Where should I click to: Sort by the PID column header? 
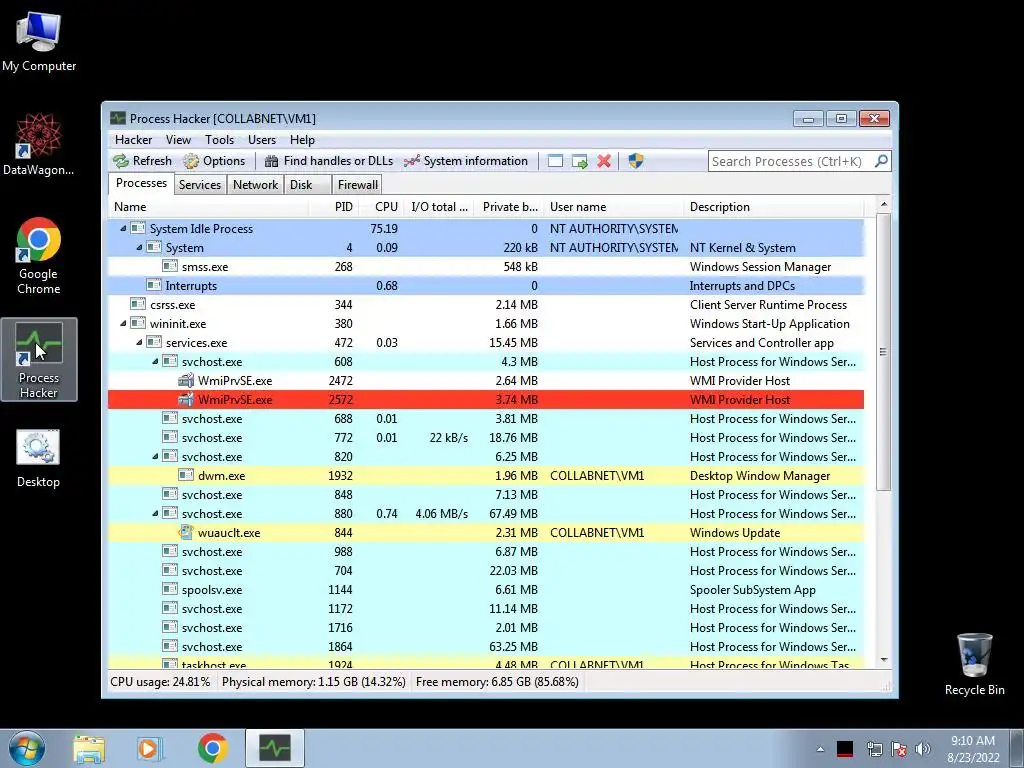[x=333, y=207]
